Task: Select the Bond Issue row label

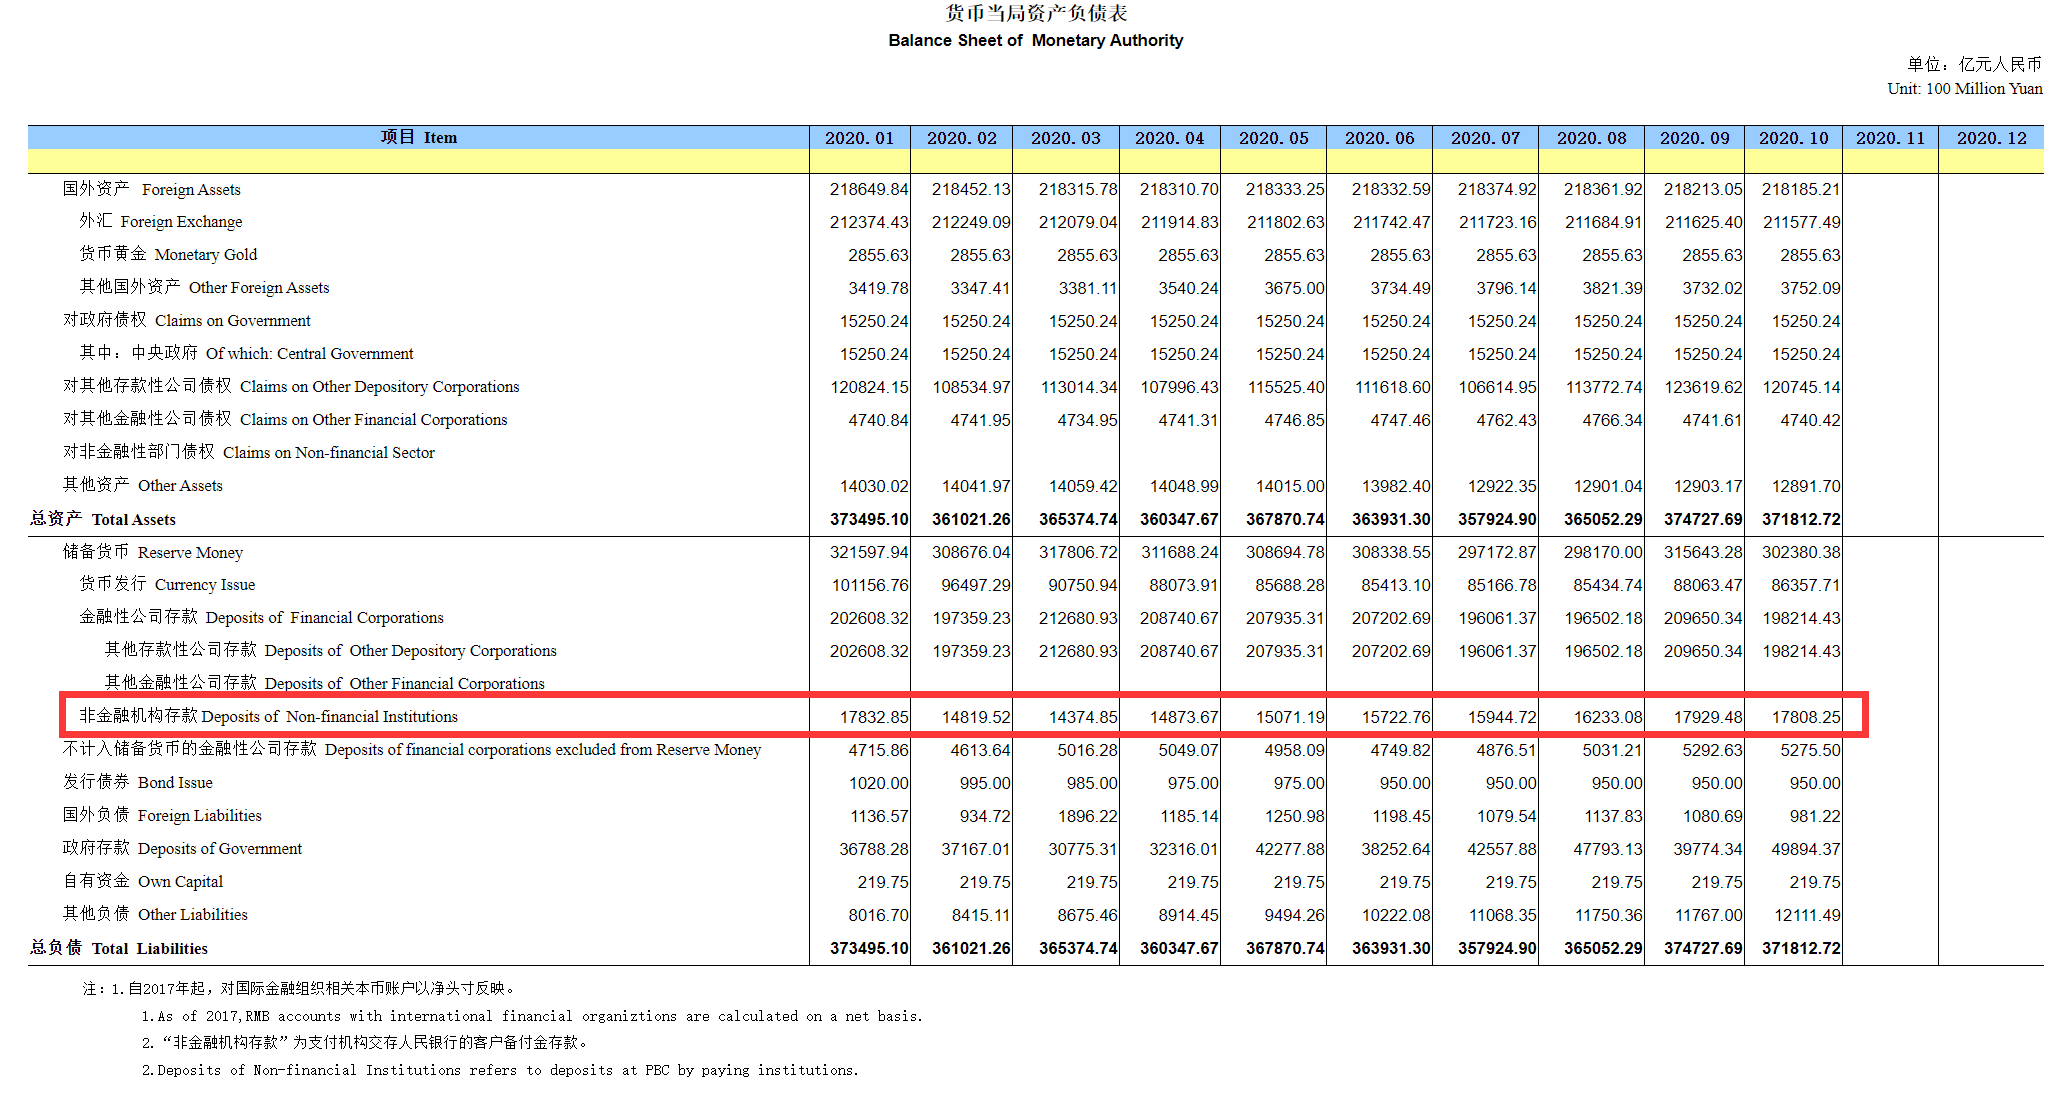Action: 138,782
